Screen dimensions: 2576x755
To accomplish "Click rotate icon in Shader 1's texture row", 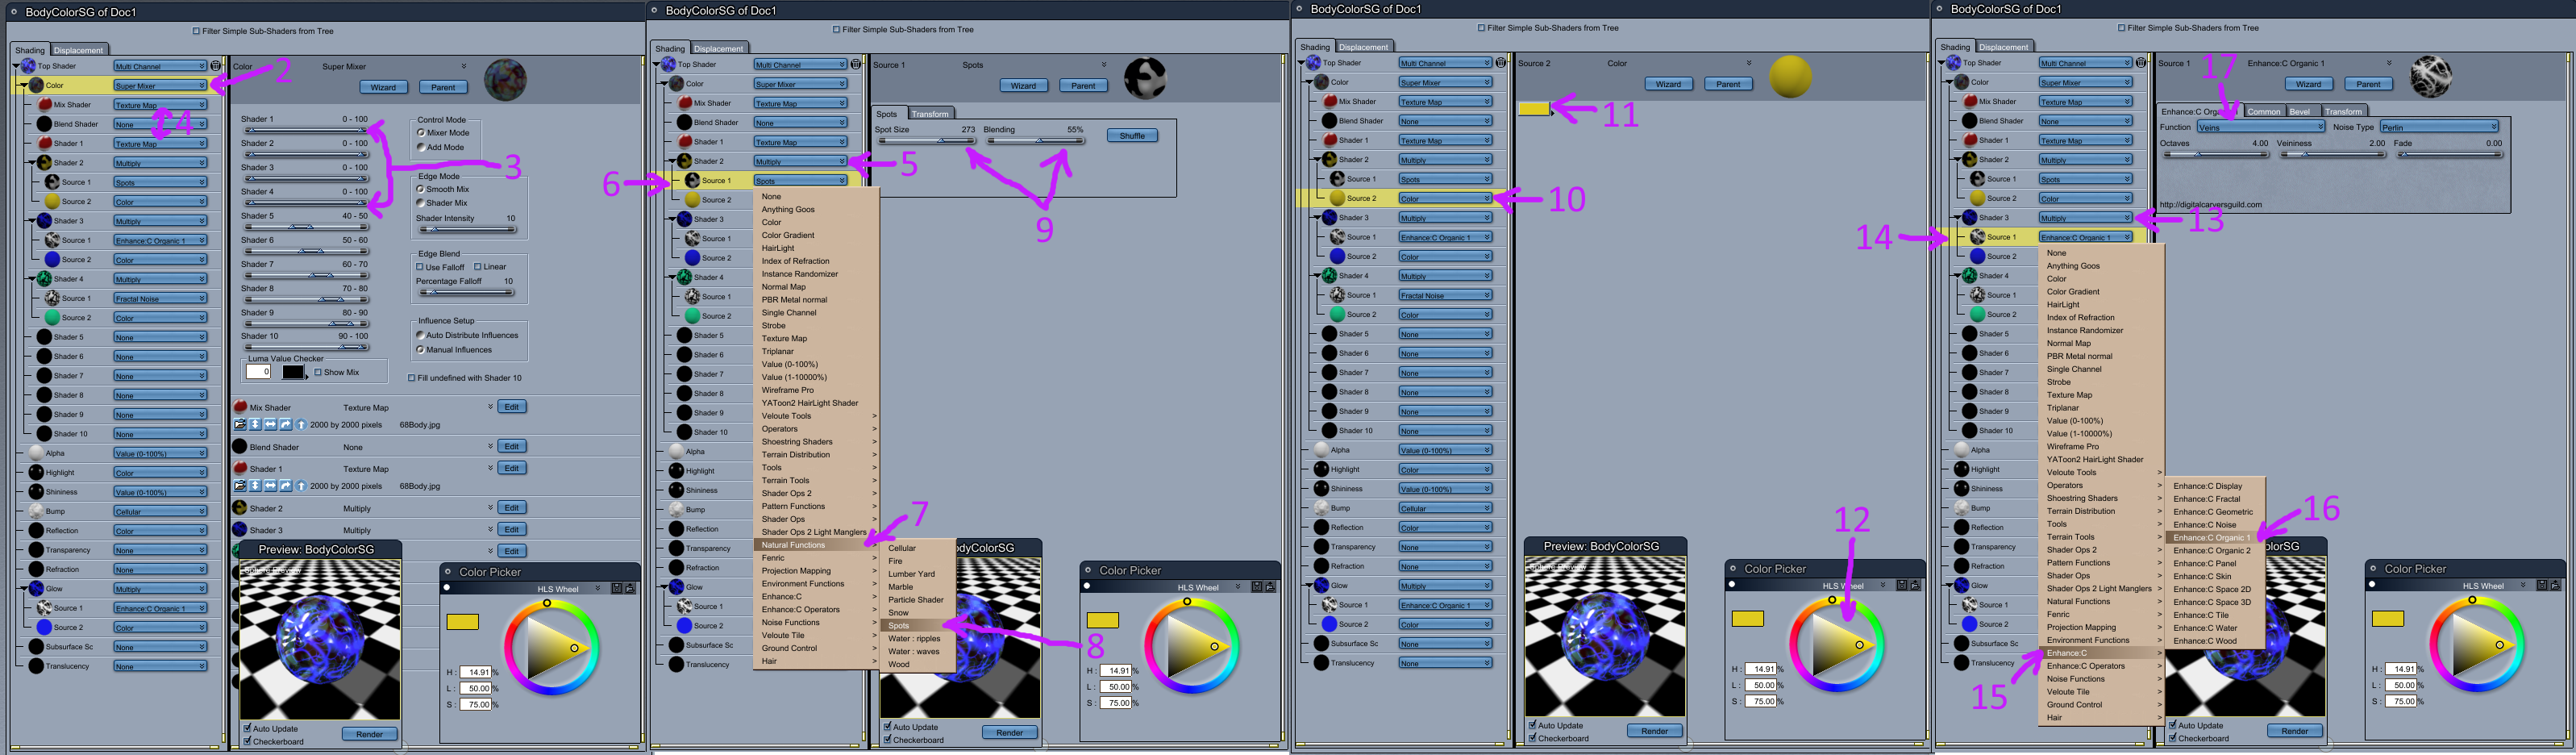I will [285, 486].
